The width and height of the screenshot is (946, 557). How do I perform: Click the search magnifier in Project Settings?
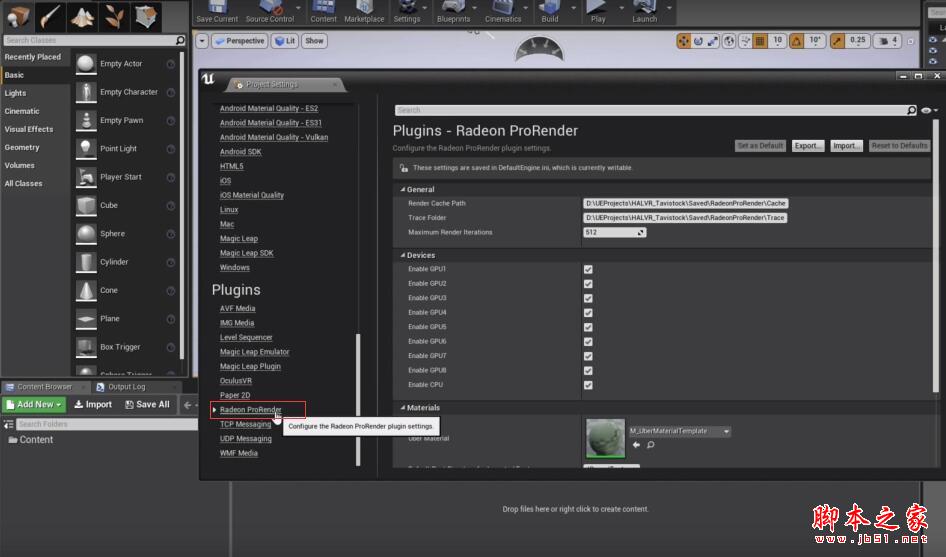(x=911, y=110)
